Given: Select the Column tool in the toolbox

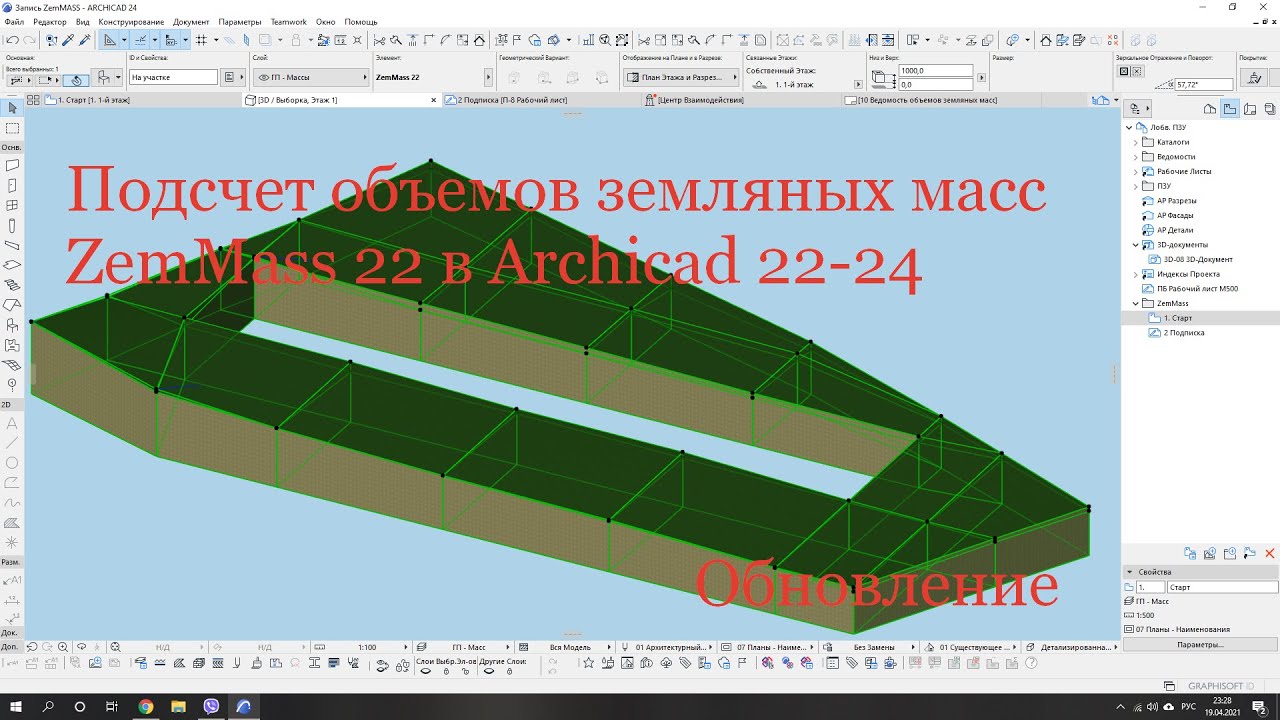Looking at the screenshot, I should (x=12, y=226).
